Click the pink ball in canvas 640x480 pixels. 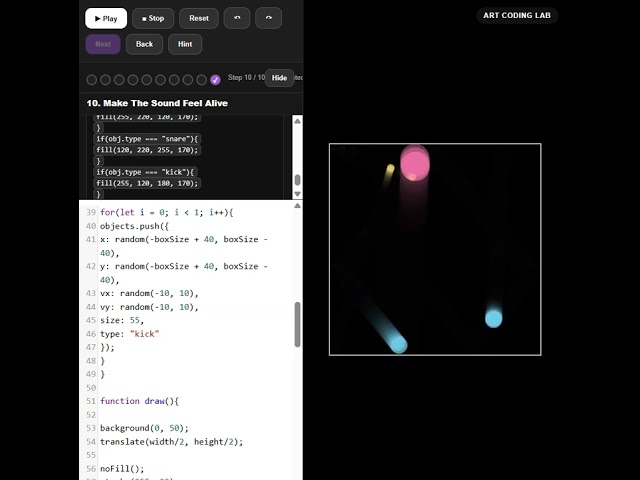(415, 163)
